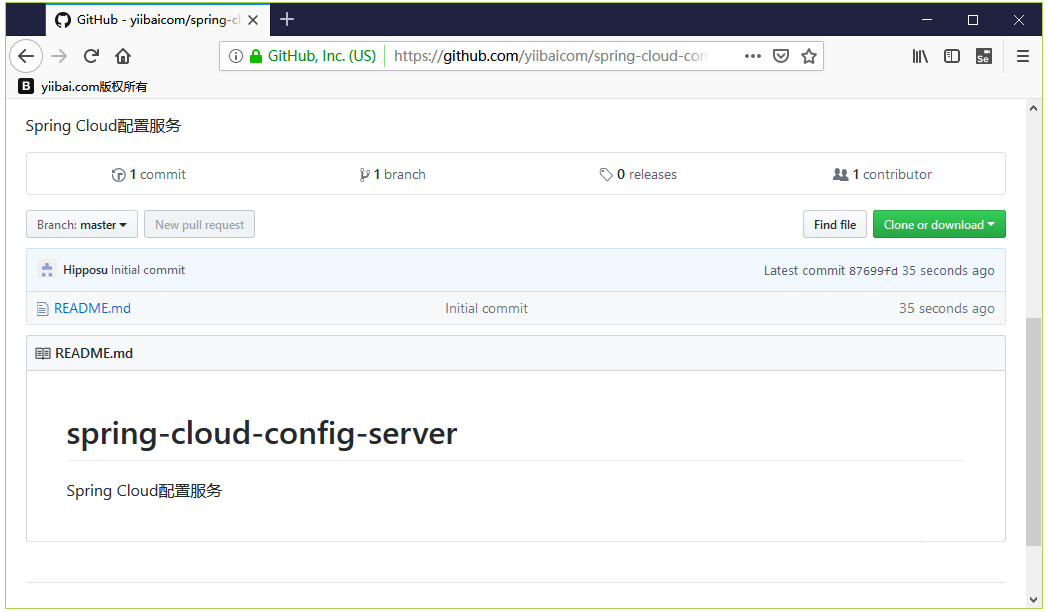
Task: Go back to the previous page
Action: coord(26,56)
